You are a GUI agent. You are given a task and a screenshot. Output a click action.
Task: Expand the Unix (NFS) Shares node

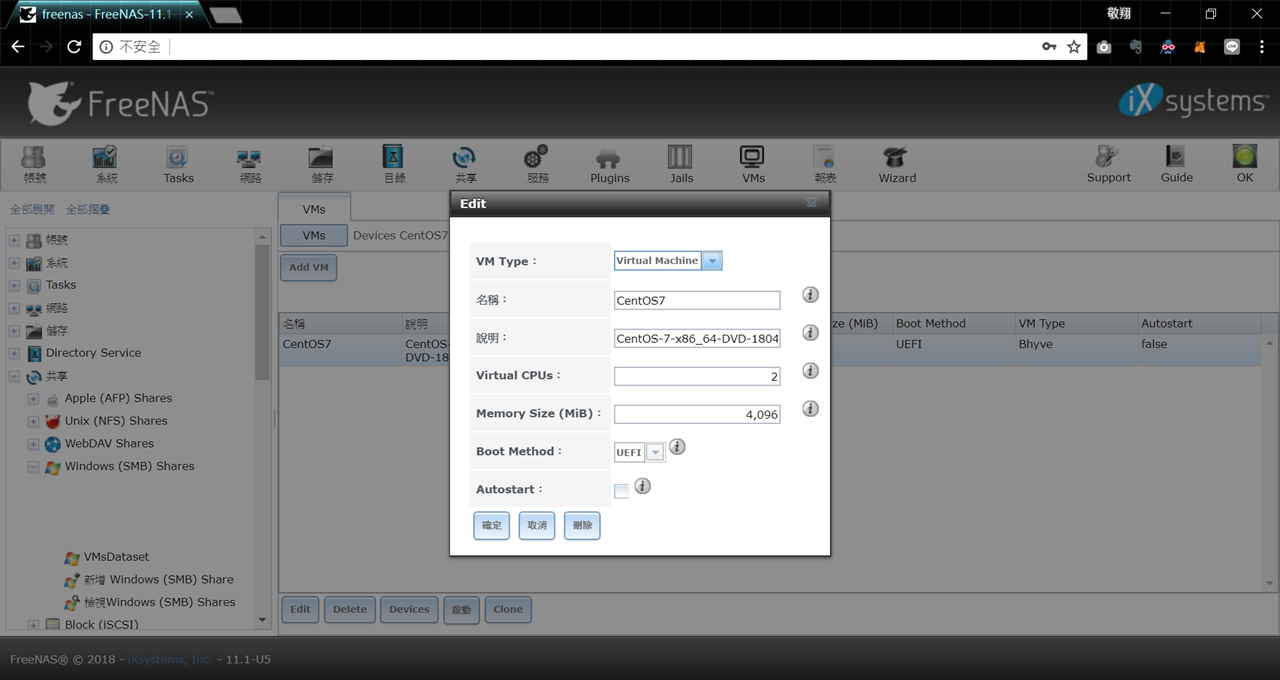coord(33,421)
